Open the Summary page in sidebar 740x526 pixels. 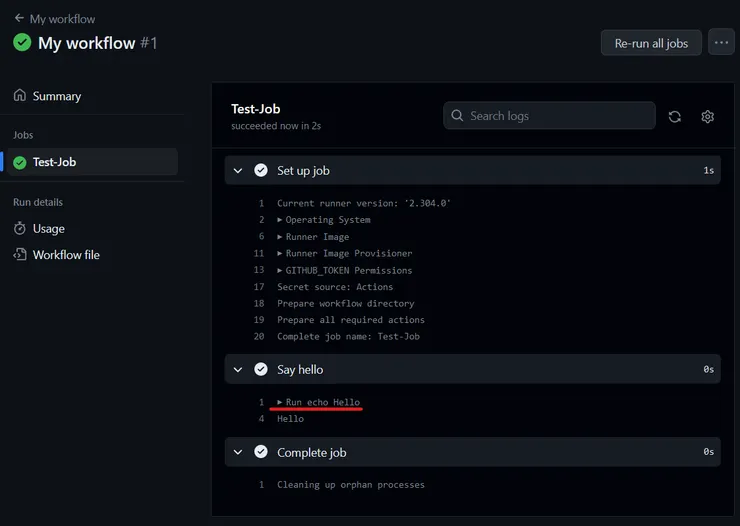[x=57, y=96]
